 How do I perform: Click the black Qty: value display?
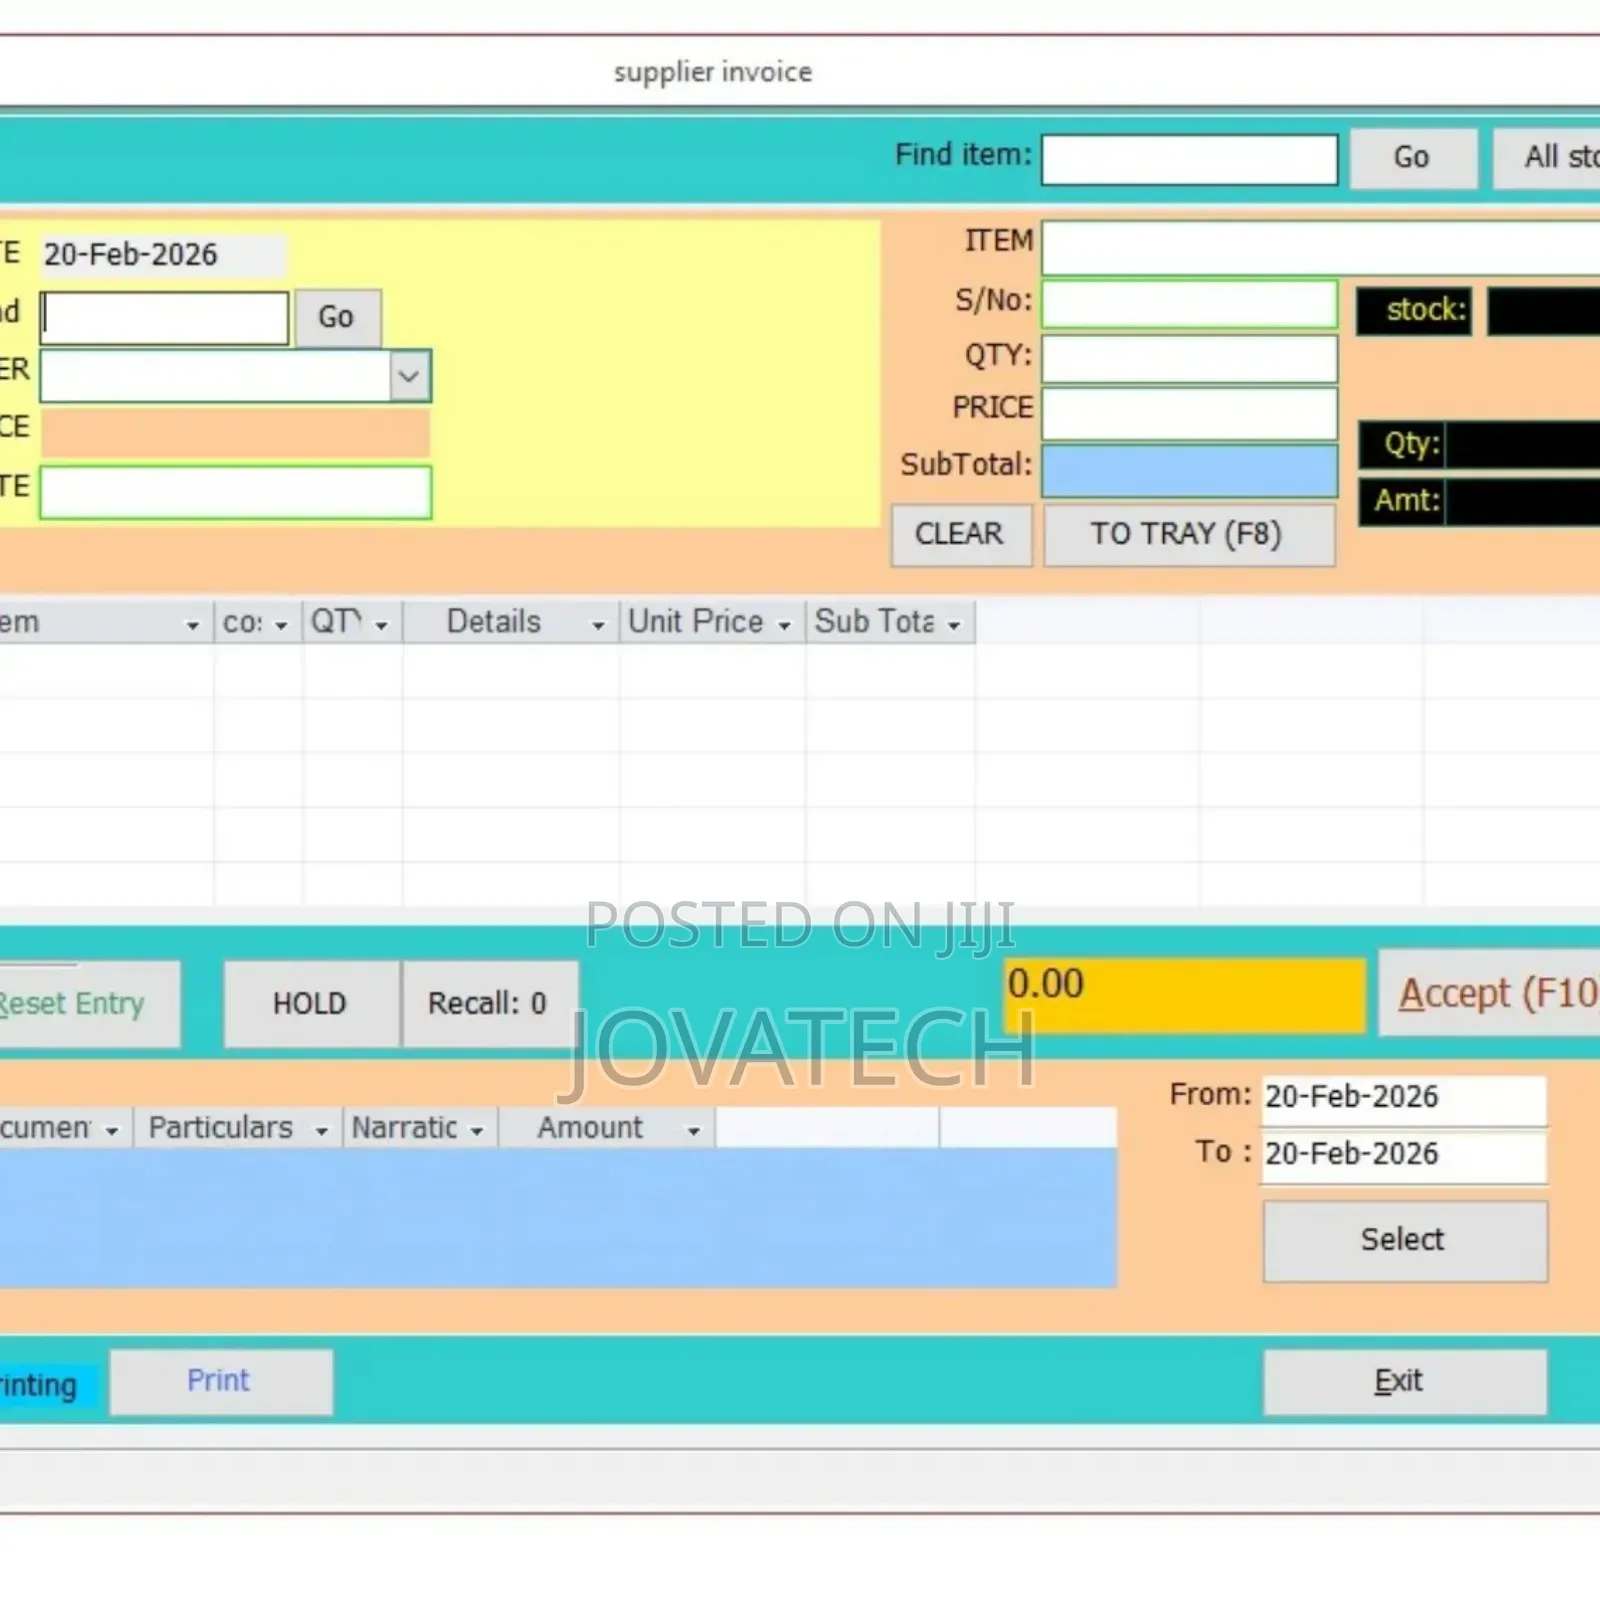1523,445
